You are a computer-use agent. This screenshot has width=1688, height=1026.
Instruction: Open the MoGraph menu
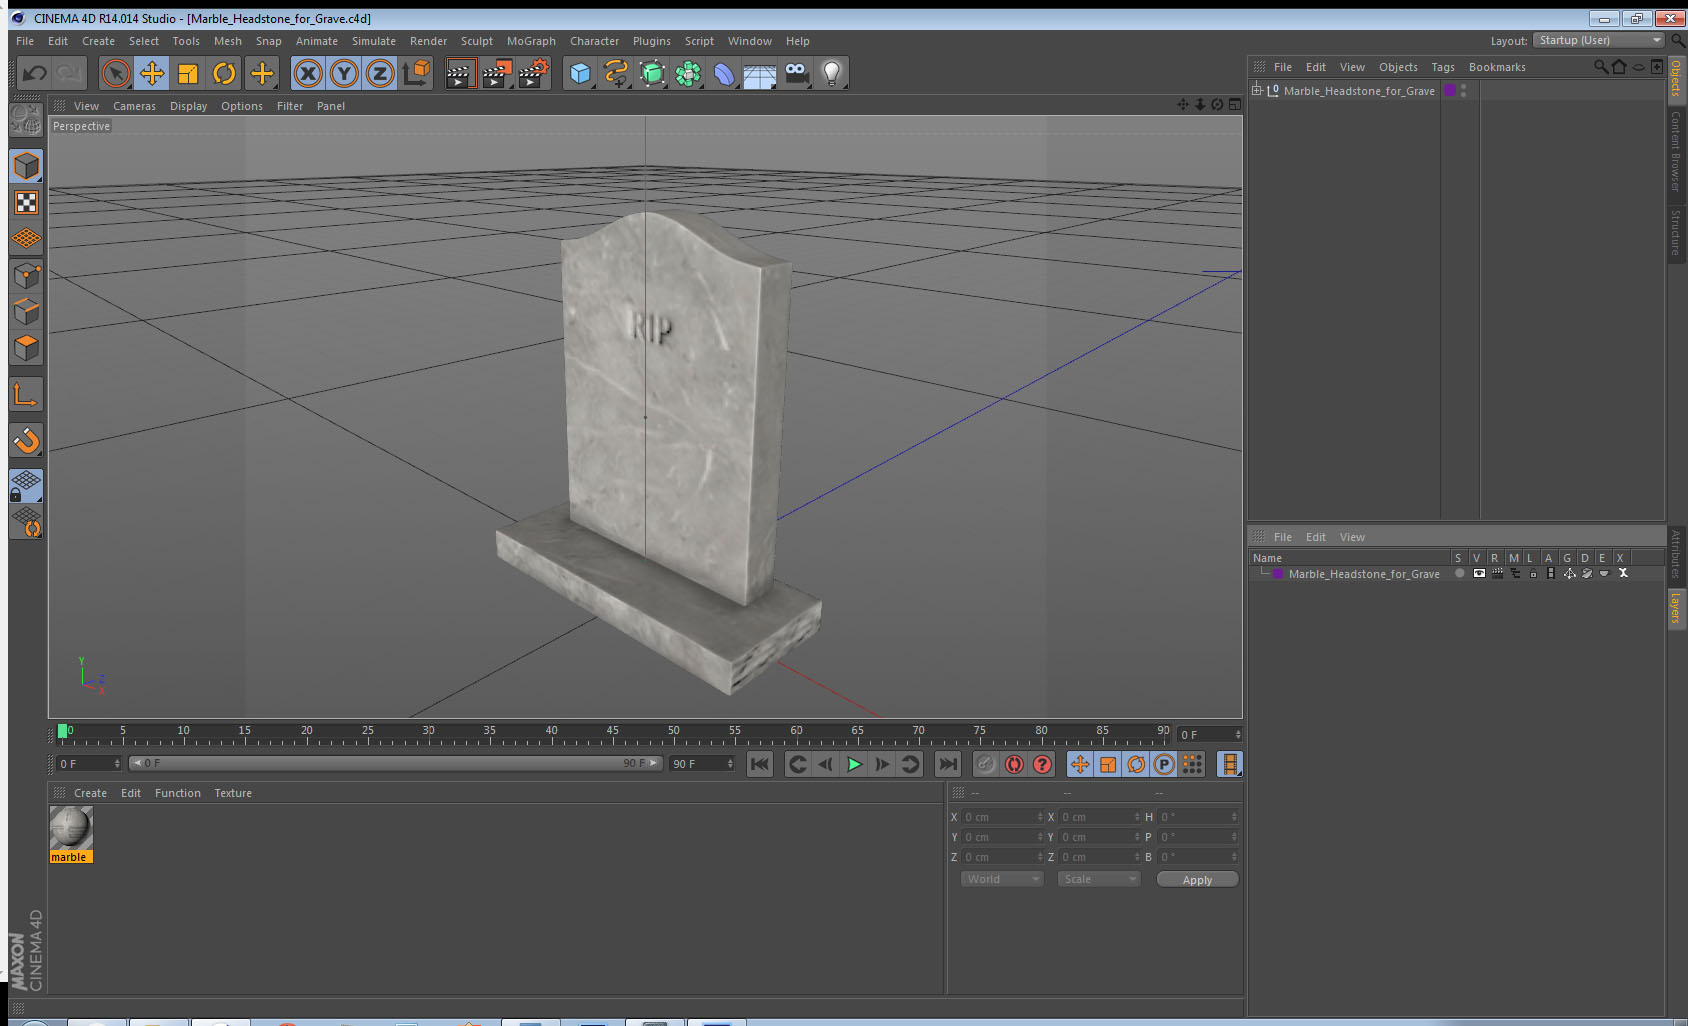click(531, 41)
